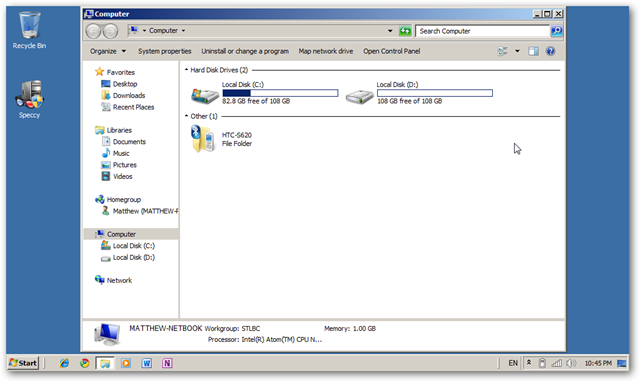640x382 pixels.
Task: Open Desktop under Favorites
Action: tap(125, 84)
